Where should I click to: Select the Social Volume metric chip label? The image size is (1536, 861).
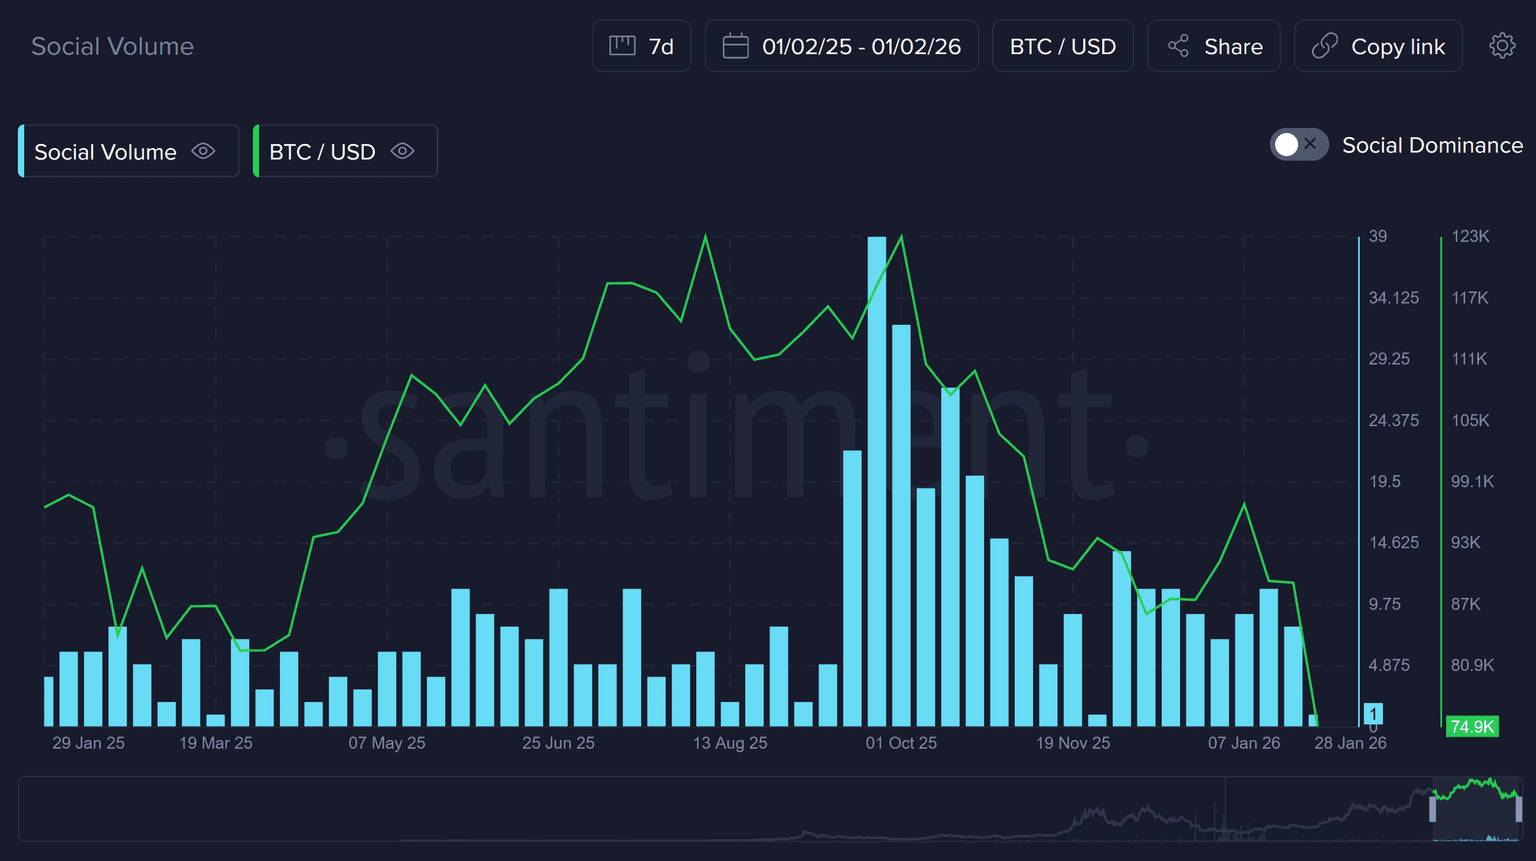click(x=105, y=152)
